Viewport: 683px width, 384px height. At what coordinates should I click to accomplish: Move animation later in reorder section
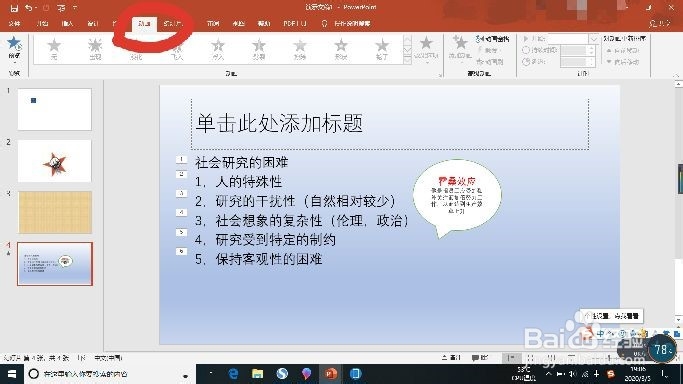click(x=624, y=62)
